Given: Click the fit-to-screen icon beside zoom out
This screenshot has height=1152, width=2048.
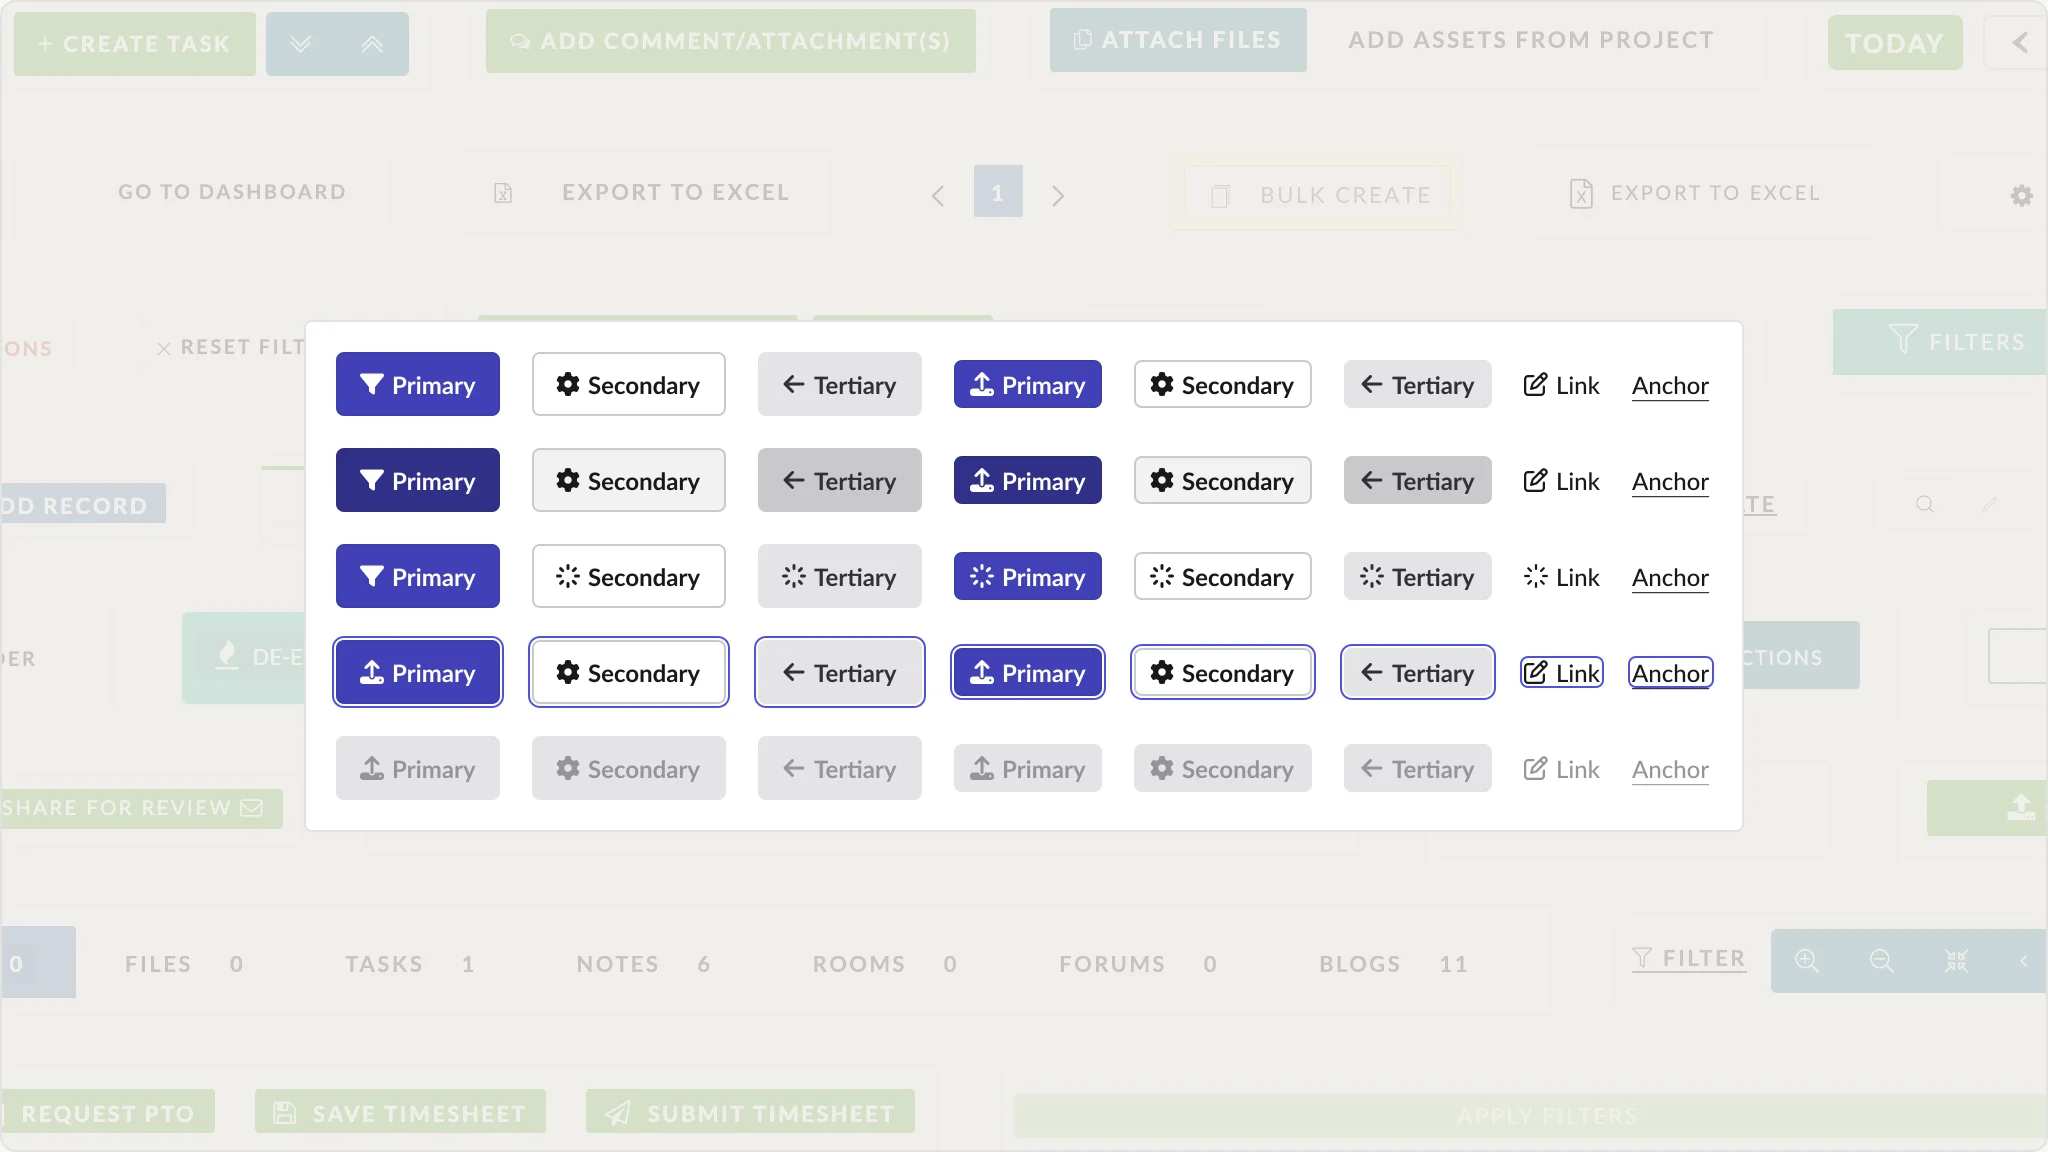Looking at the screenshot, I should (1956, 961).
